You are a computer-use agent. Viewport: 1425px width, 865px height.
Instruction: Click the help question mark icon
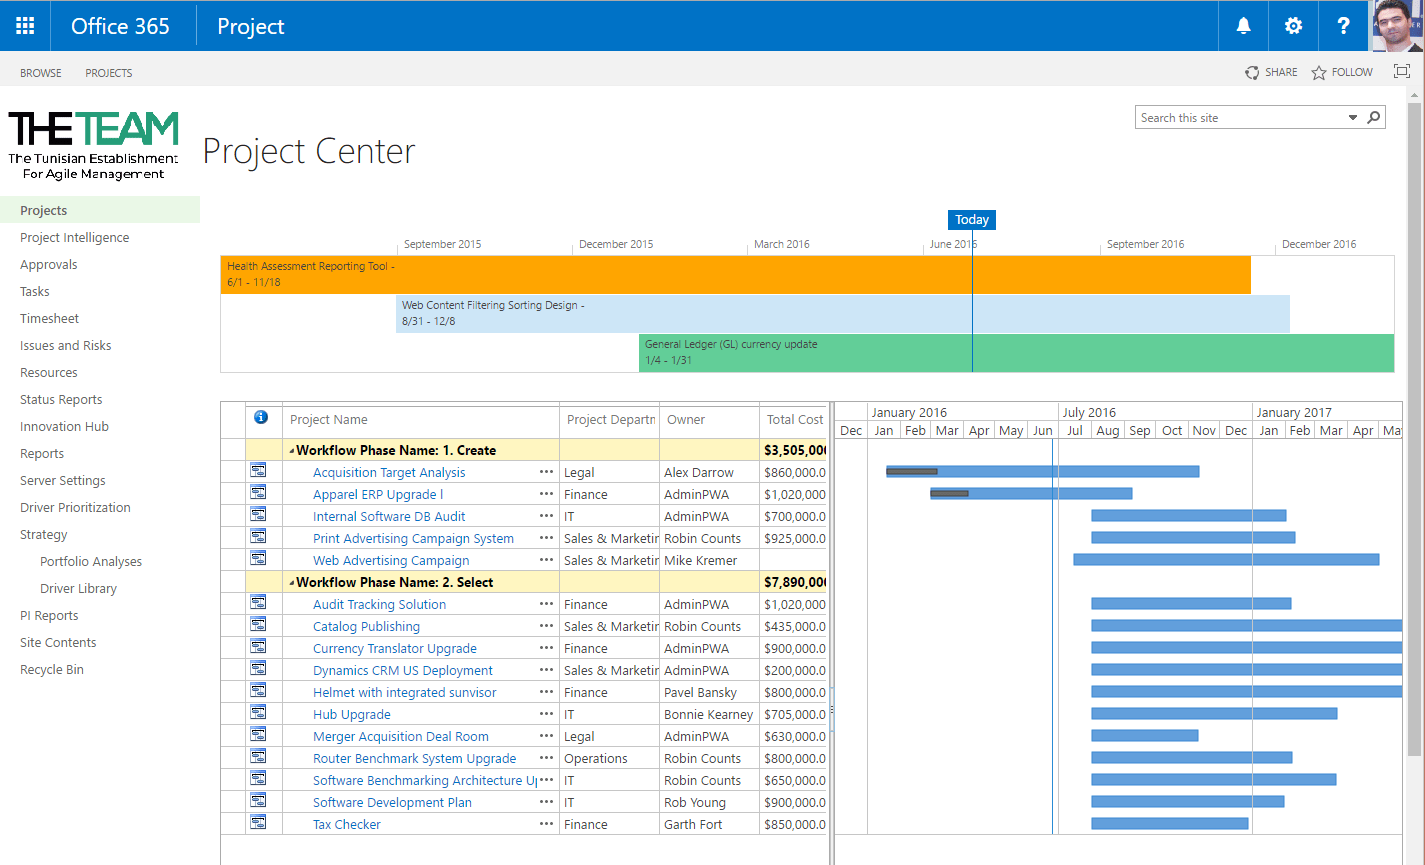1344,26
